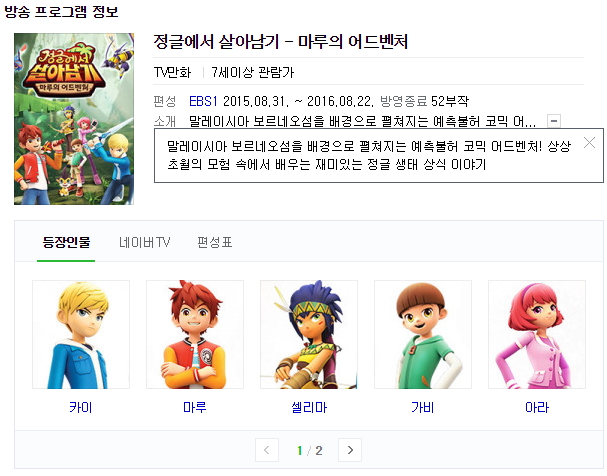Open the EBS1 channel link
Viewport: 607px width, 476px height.
(x=203, y=101)
